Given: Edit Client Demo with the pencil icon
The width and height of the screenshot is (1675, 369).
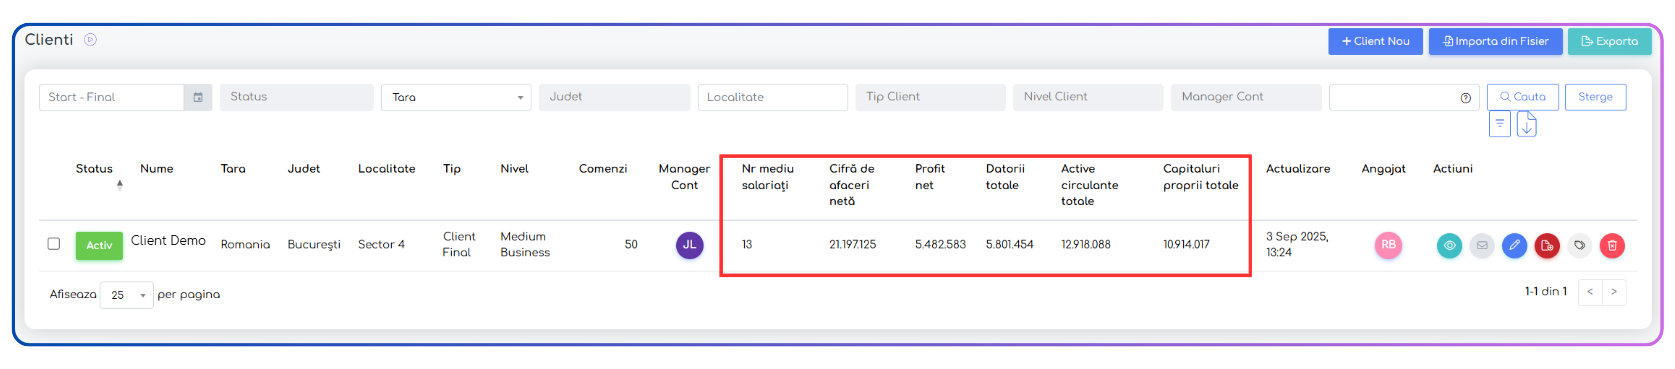Looking at the screenshot, I should 1514,245.
